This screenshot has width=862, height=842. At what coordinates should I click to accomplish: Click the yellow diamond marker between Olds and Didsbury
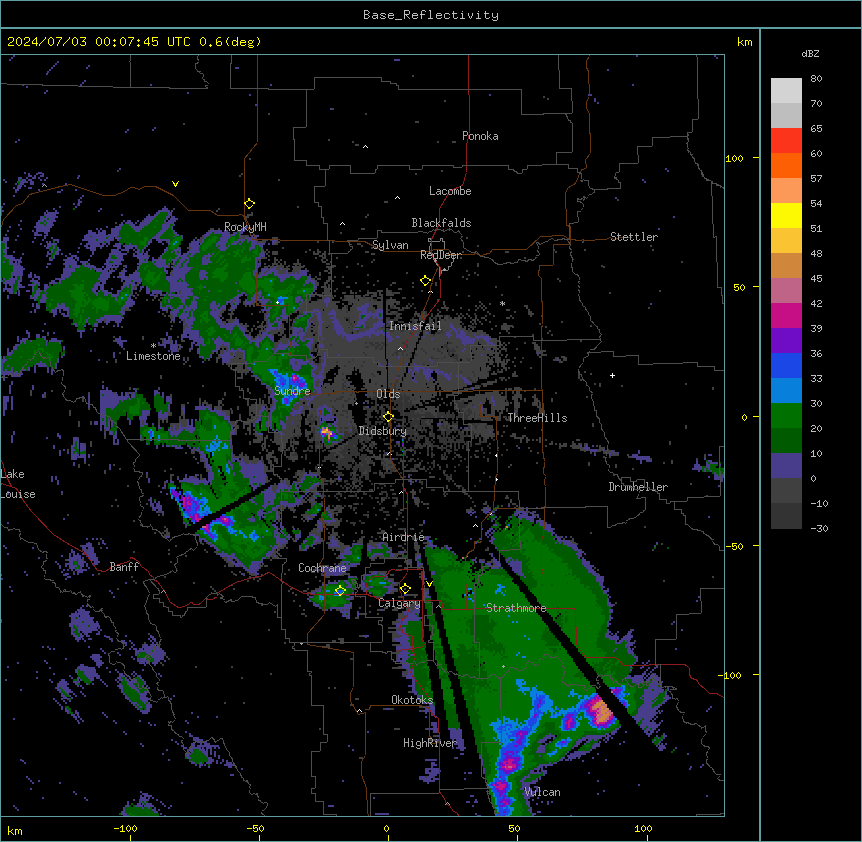tap(388, 417)
